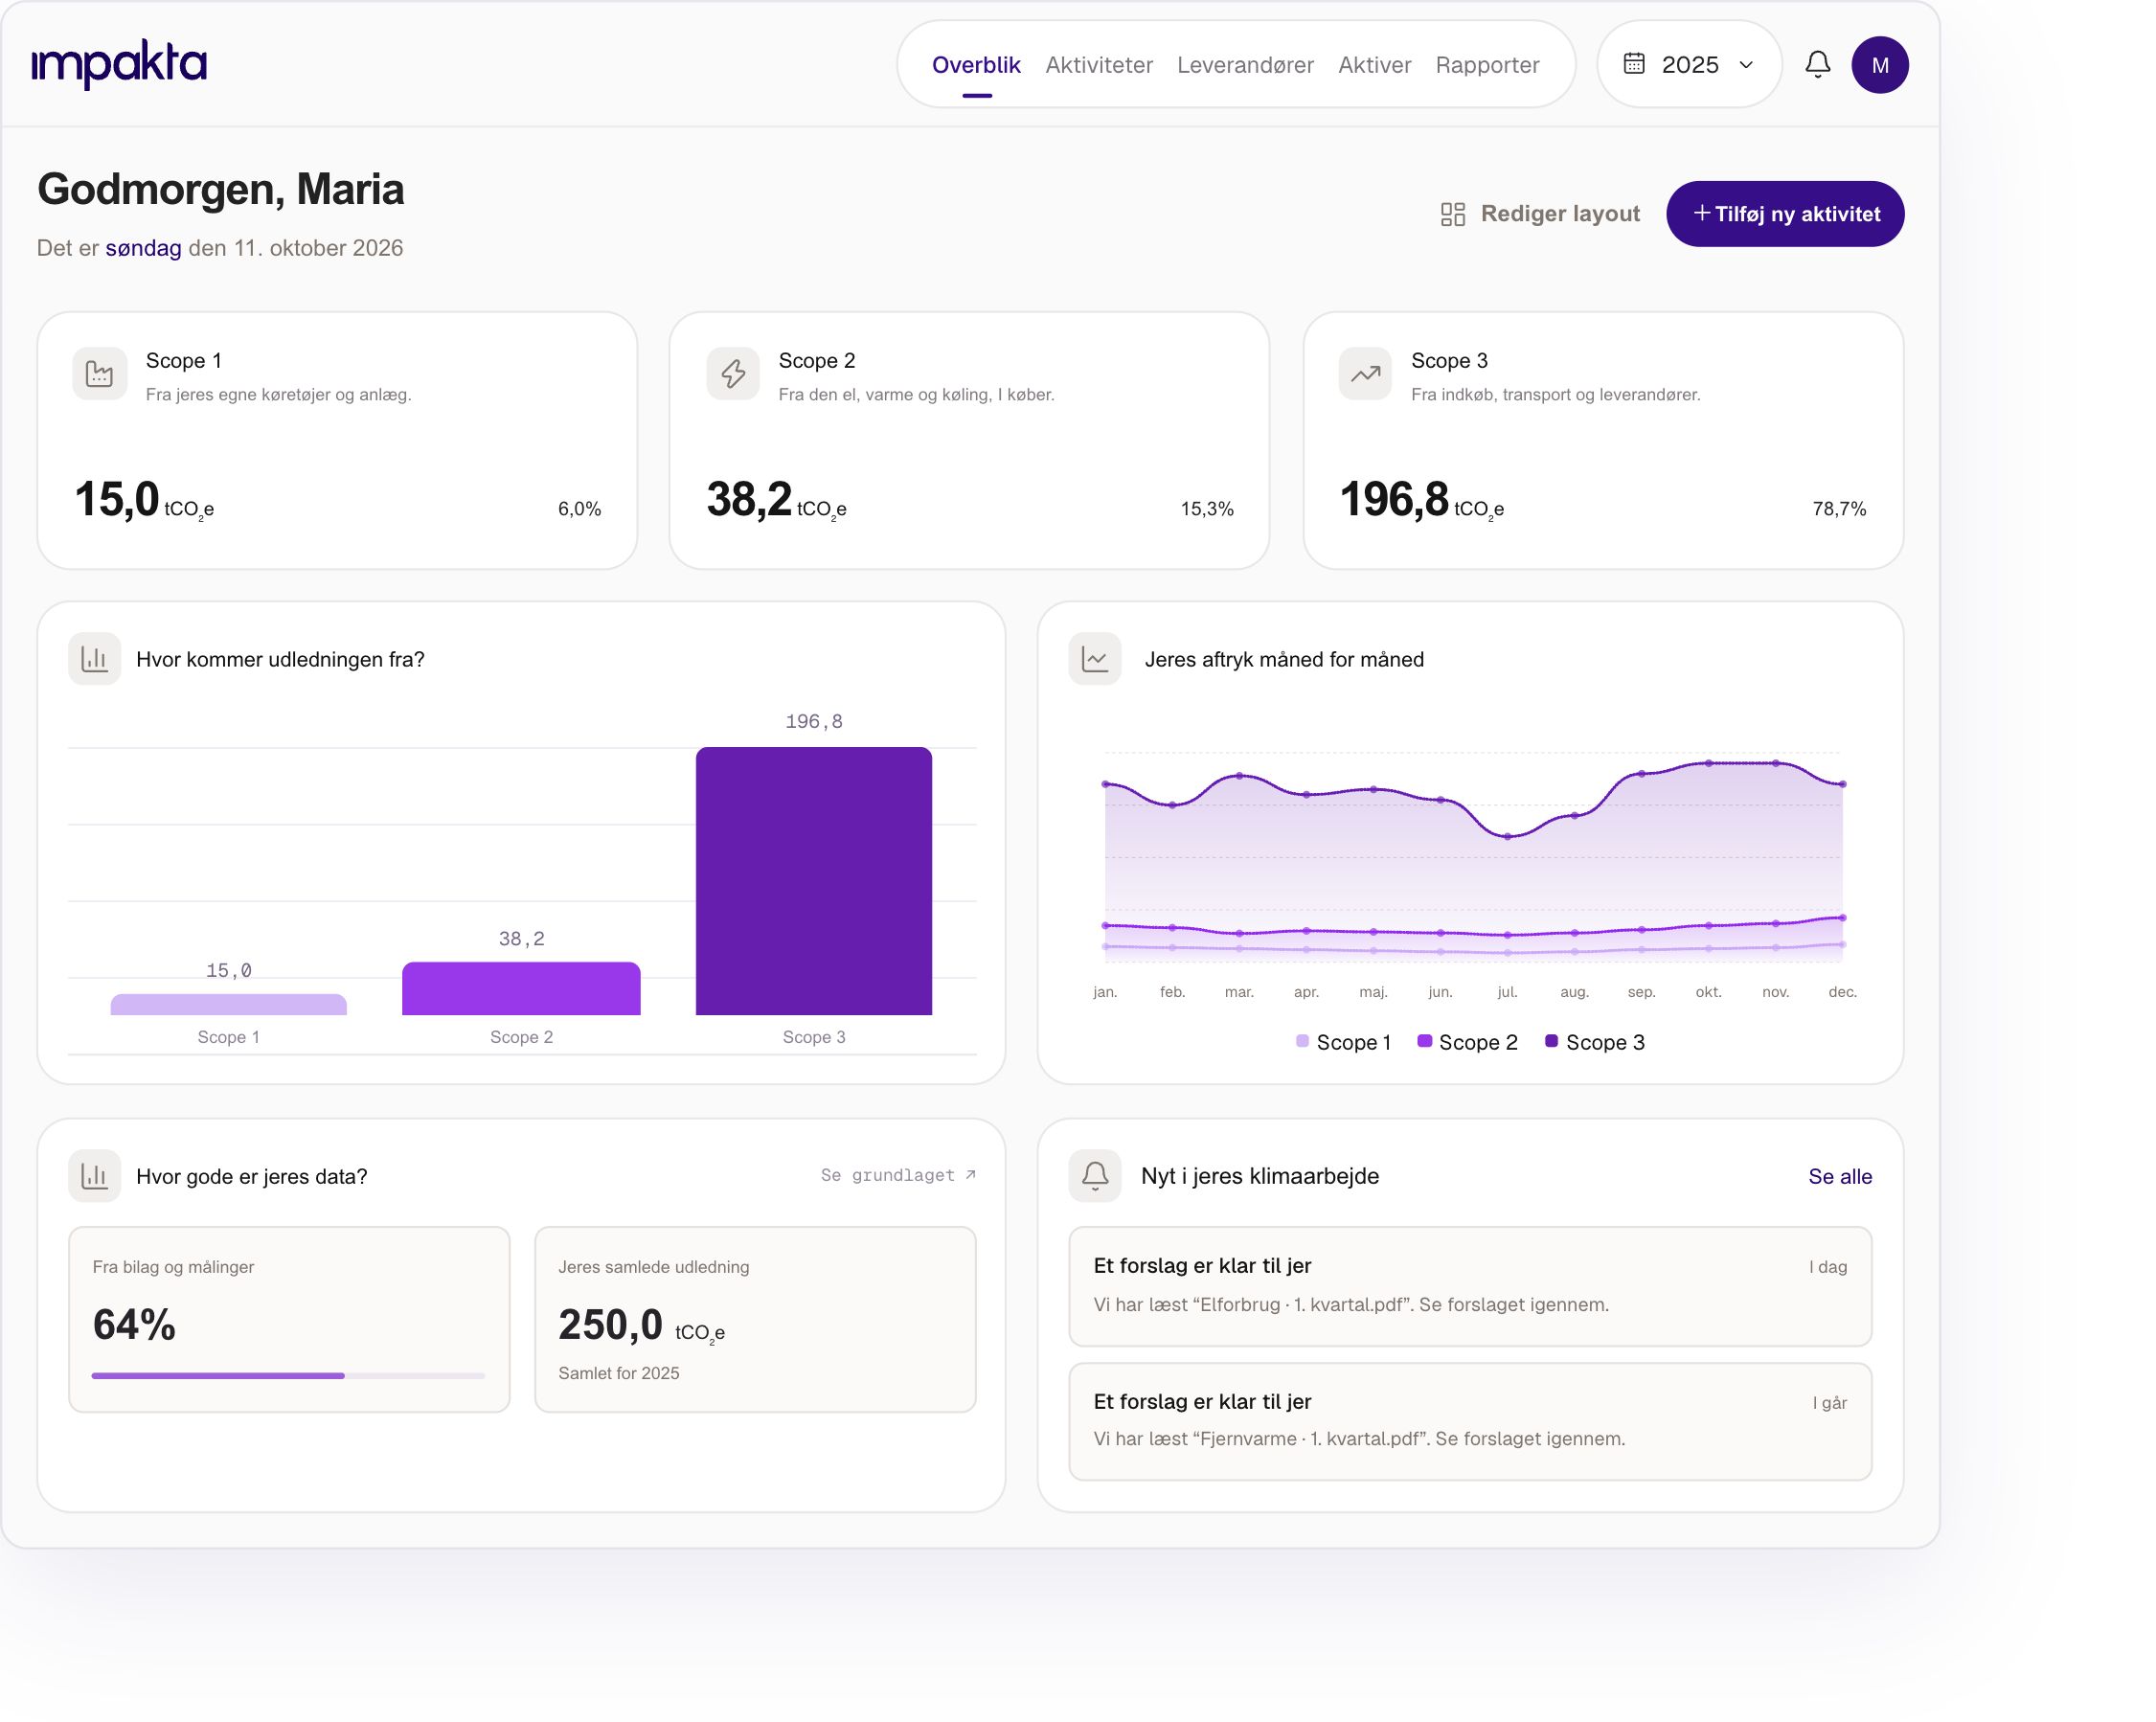Toggle Scope 1 legend in monthly chart

coord(1343,1042)
